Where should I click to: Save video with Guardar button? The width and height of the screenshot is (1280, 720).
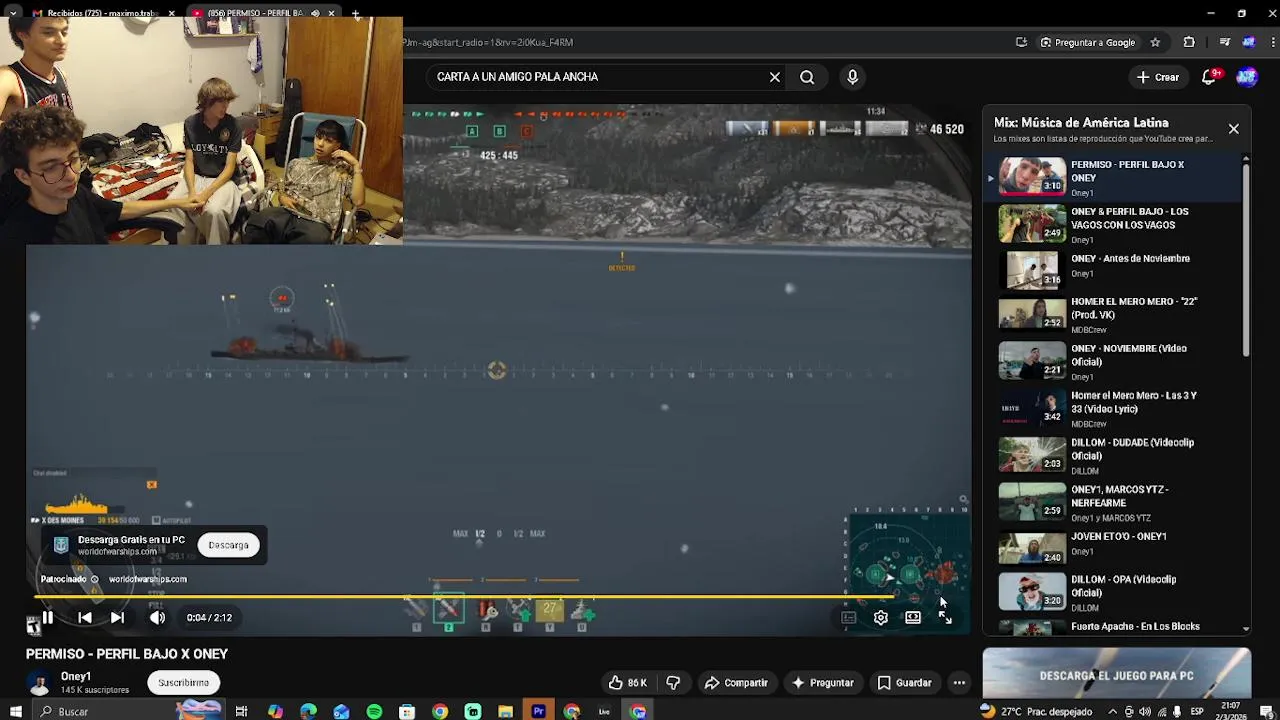(904, 683)
